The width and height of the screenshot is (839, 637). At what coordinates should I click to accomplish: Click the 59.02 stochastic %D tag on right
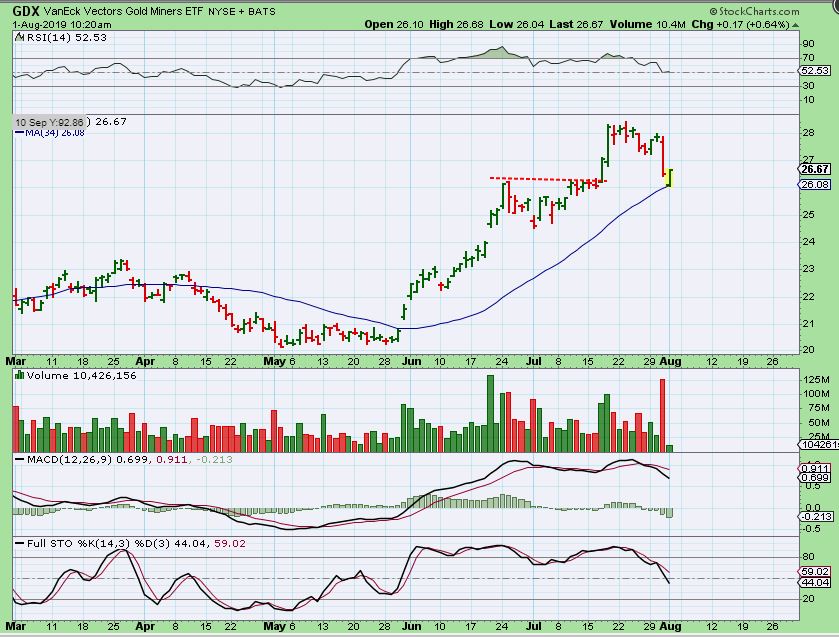pos(814,572)
